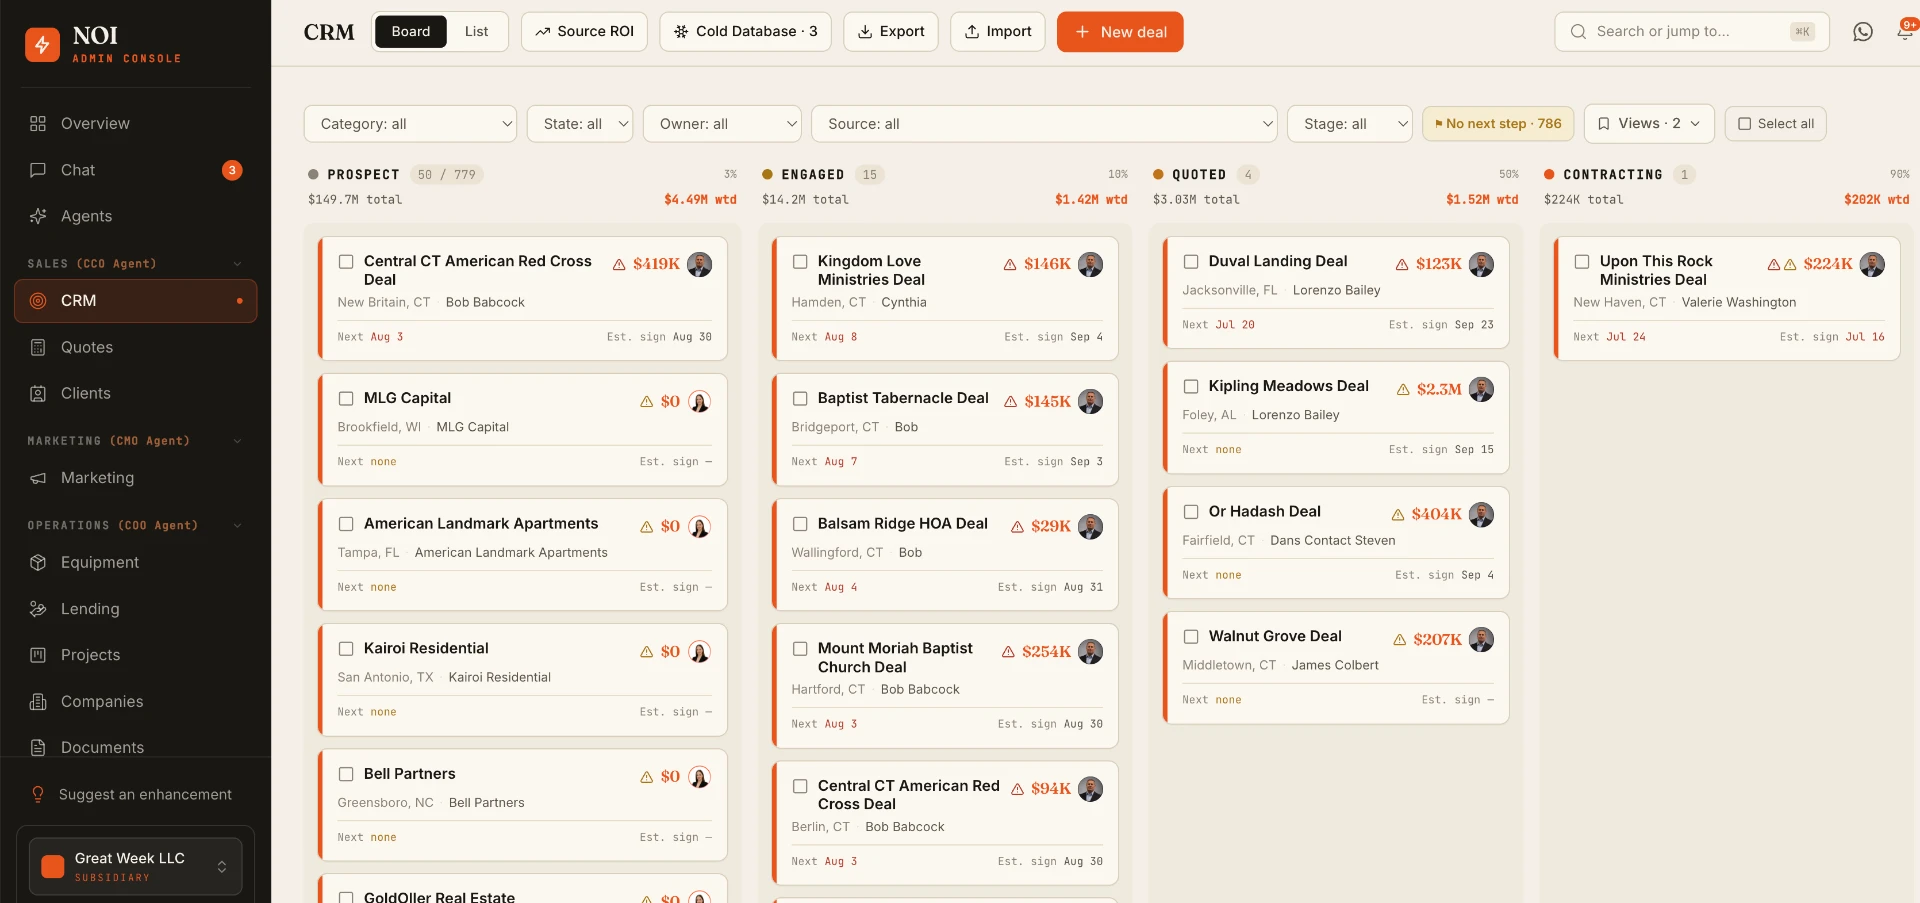This screenshot has width=1920, height=903.
Task: Open the Great Week LLC subsidiary switcher
Action: 136,866
